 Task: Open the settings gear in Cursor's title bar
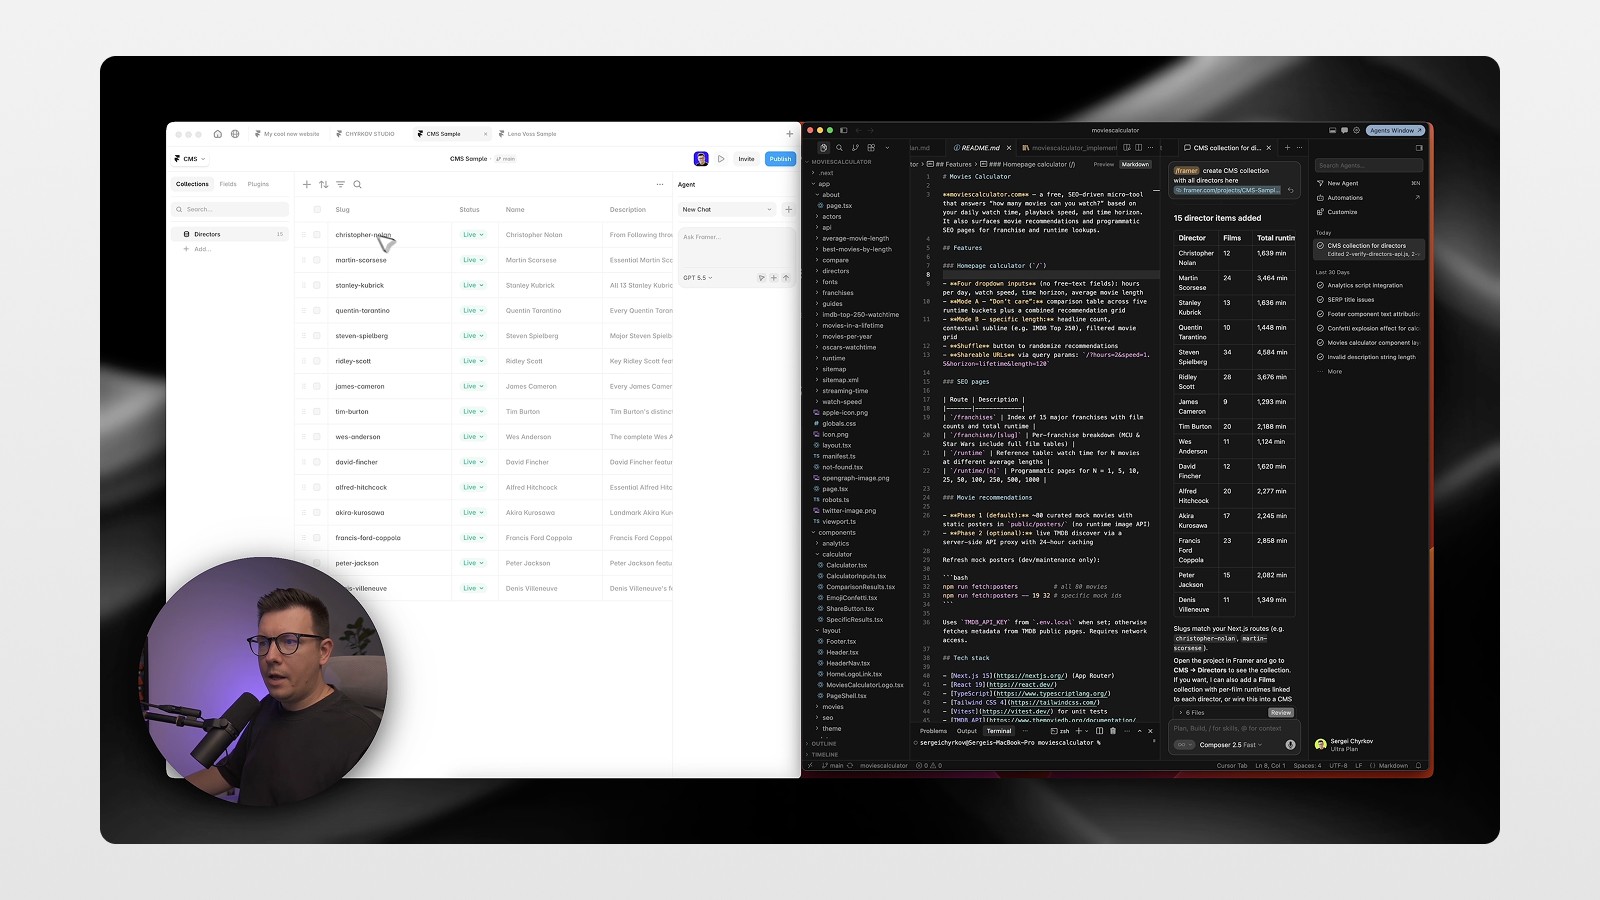[1356, 130]
